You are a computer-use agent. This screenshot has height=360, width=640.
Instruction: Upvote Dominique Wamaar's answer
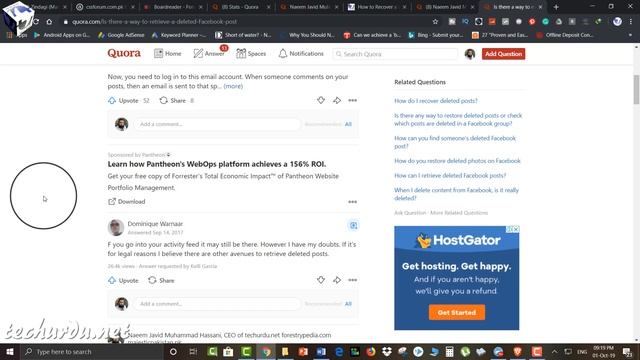124,280
